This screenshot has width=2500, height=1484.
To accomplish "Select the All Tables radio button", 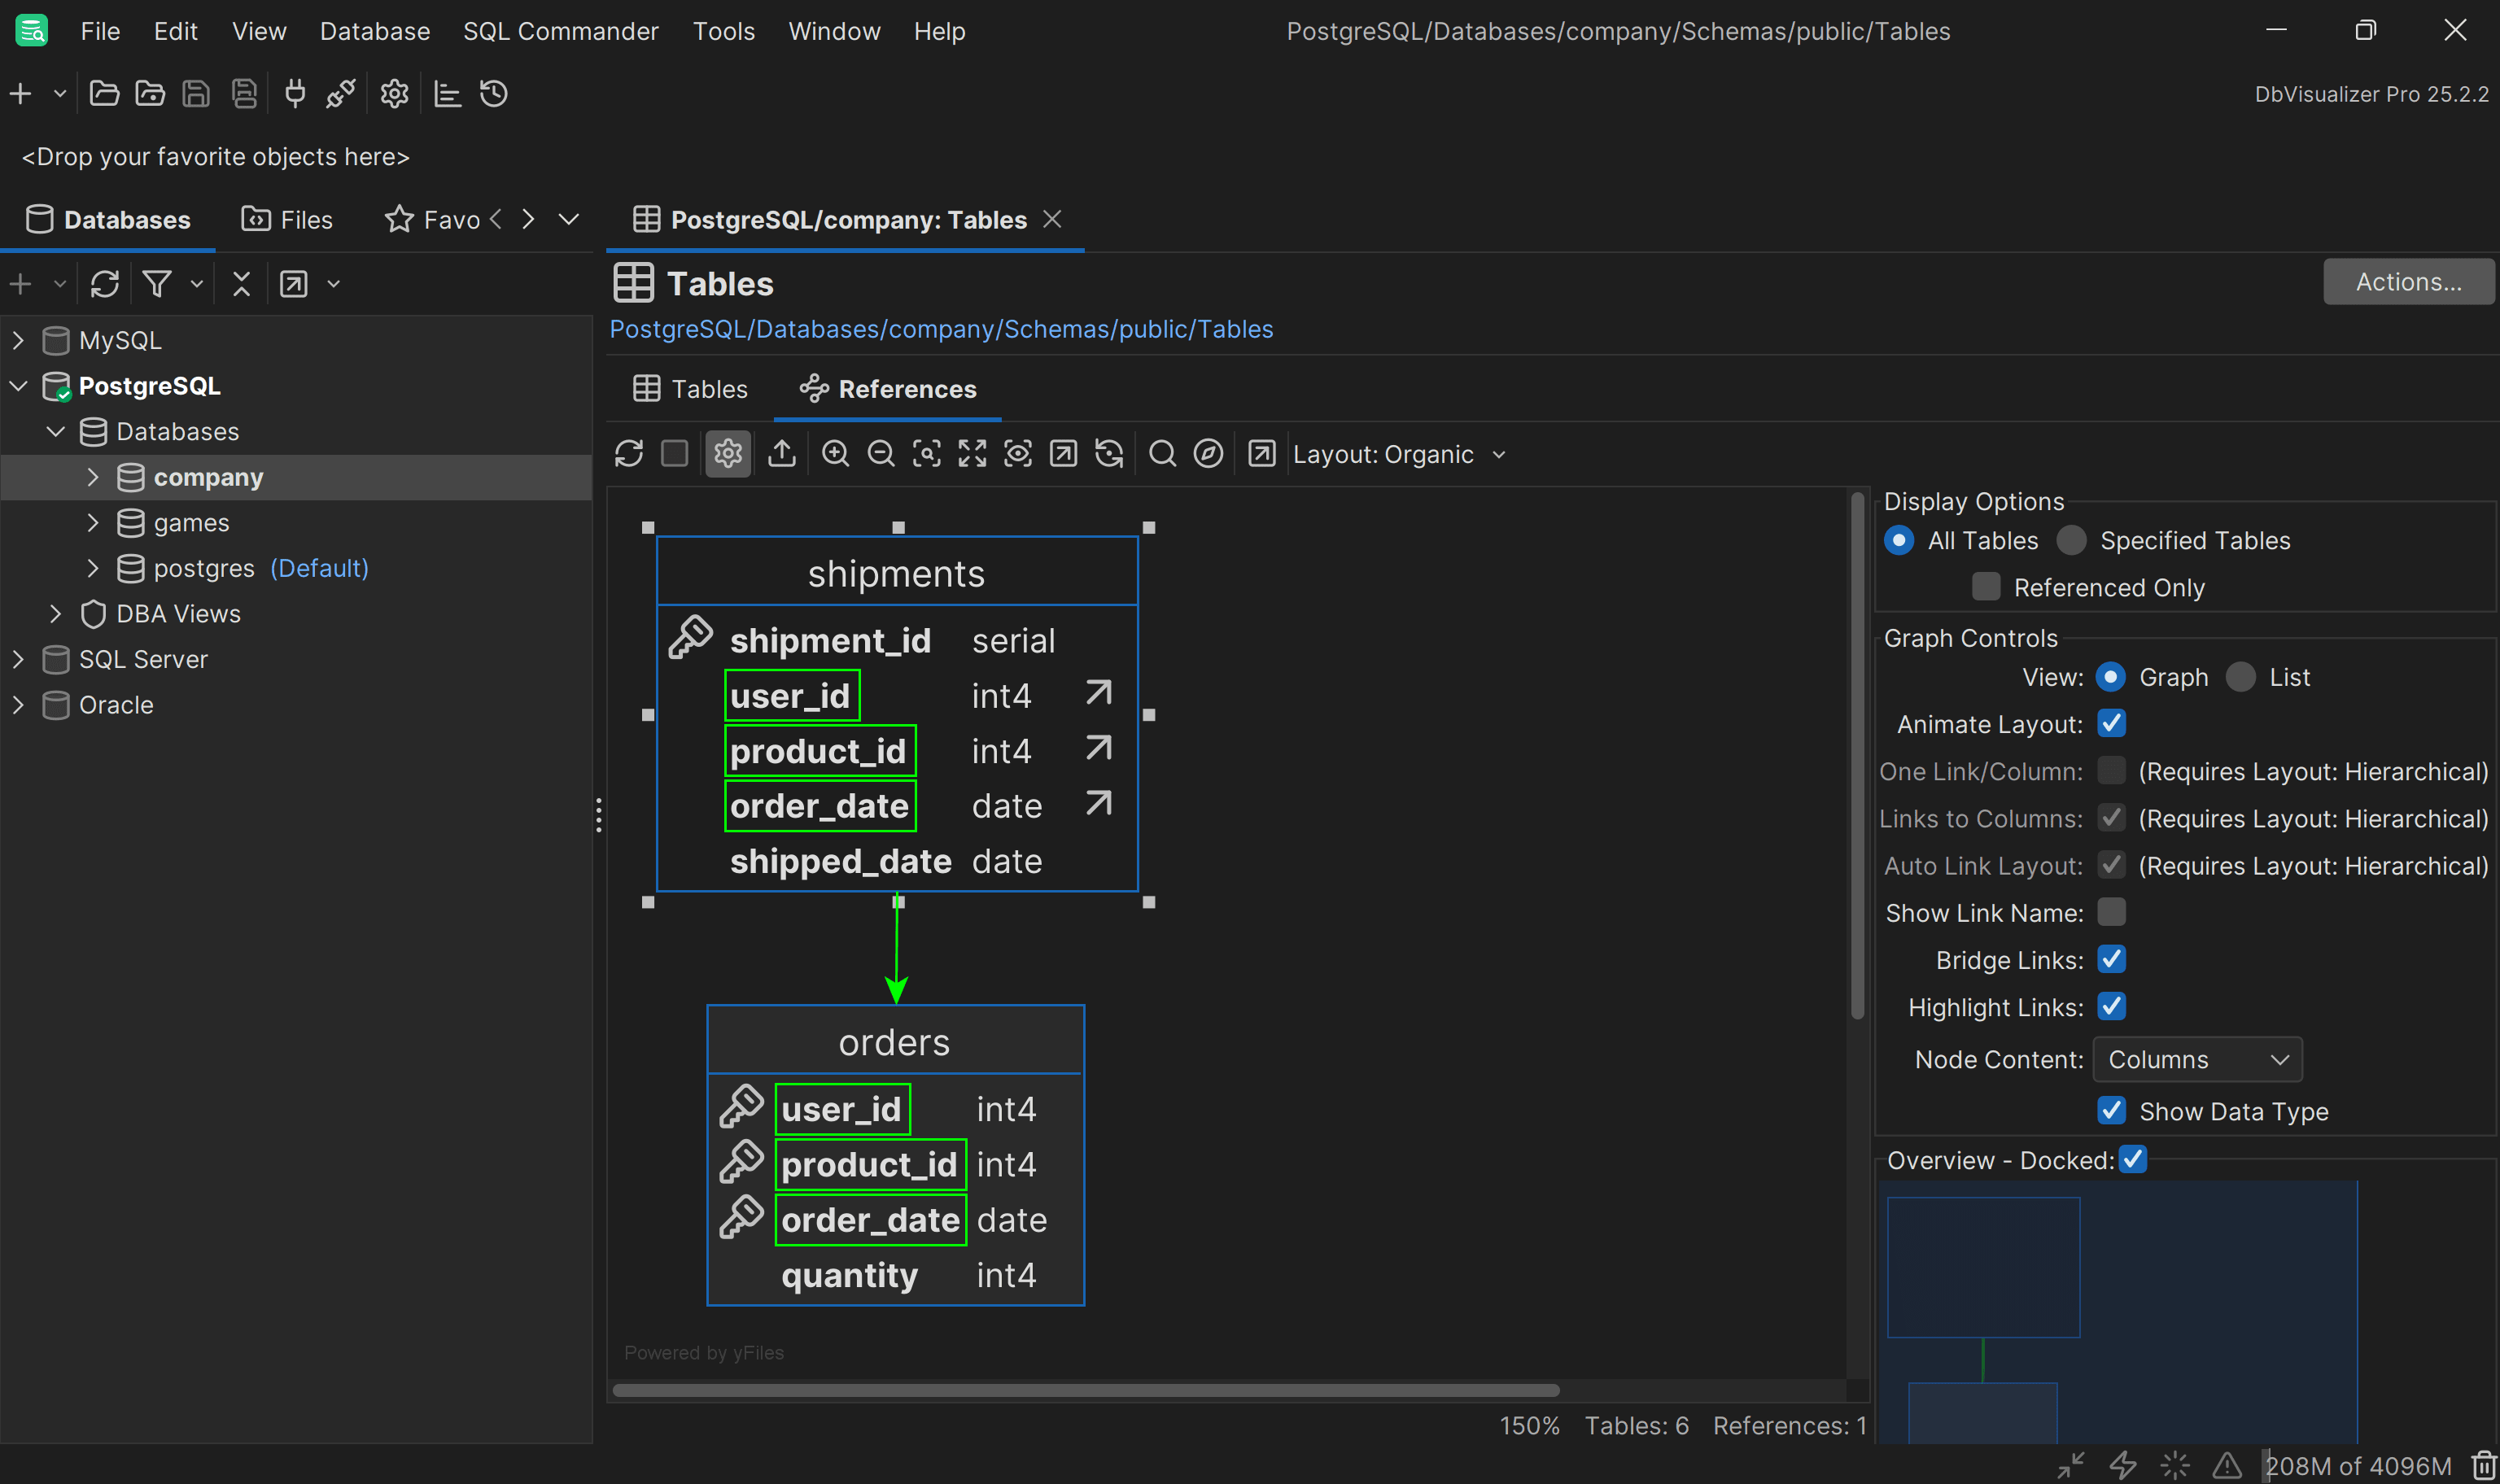I will point(1899,540).
